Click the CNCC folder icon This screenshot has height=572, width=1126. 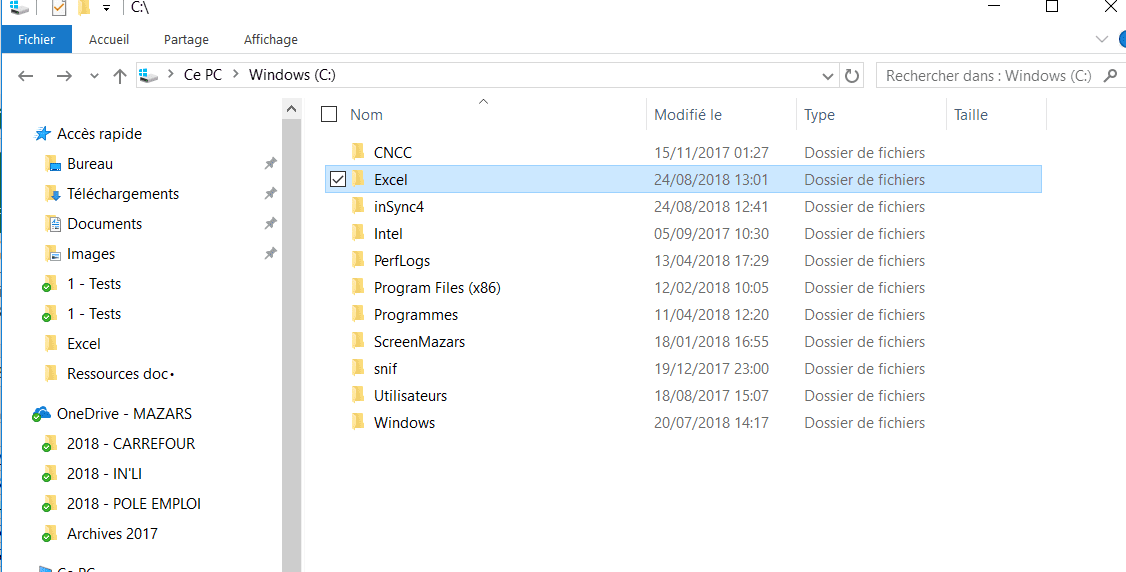(358, 152)
